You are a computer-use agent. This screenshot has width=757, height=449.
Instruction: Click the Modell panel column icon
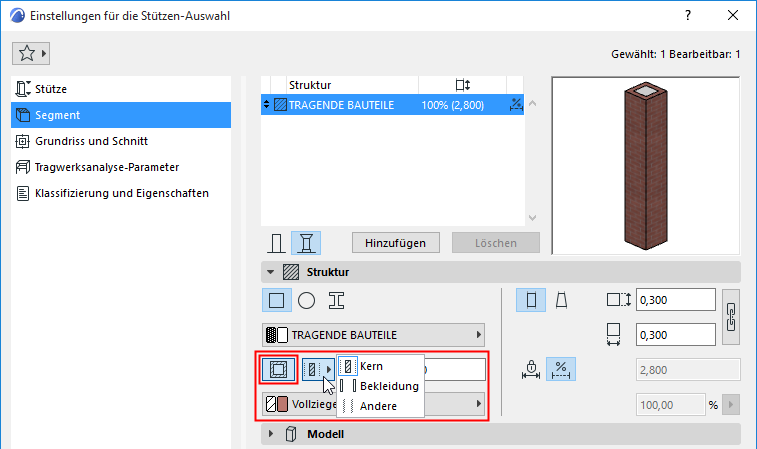coord(291,434)
